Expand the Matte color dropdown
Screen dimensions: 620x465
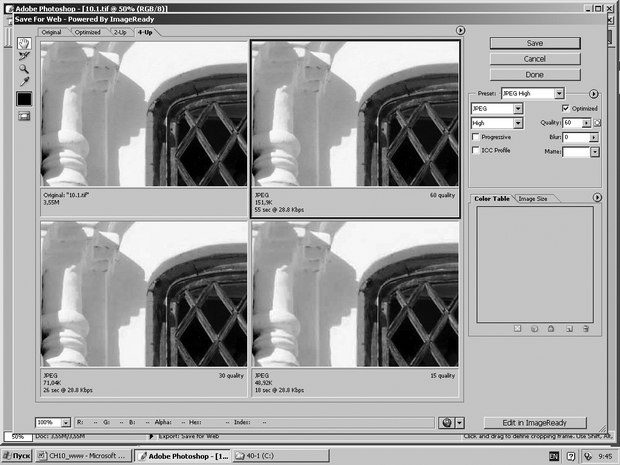click(595, 152)
